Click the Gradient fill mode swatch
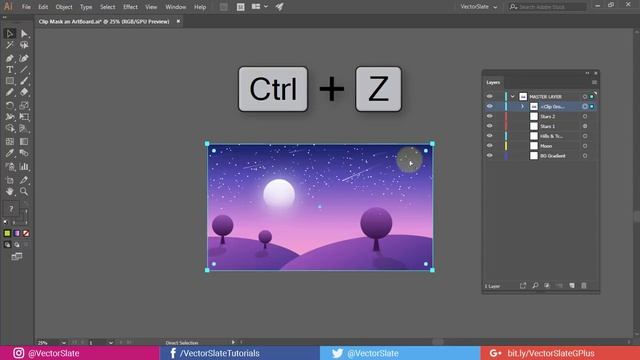Screen dimensions: 640x360 17,233
